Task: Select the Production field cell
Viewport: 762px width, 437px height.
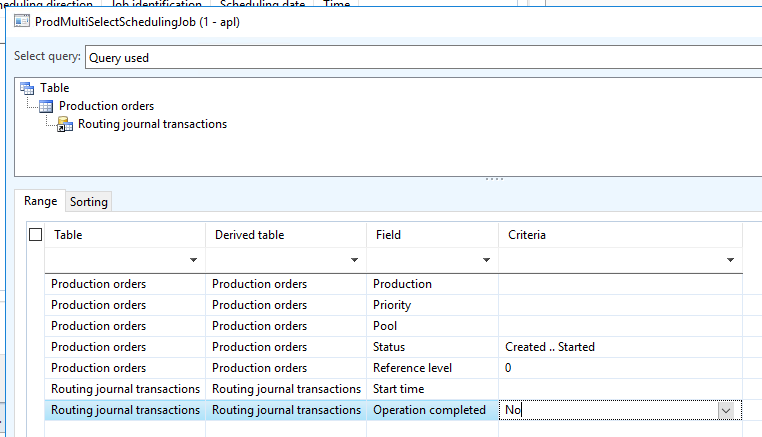Action: [433, 284]
